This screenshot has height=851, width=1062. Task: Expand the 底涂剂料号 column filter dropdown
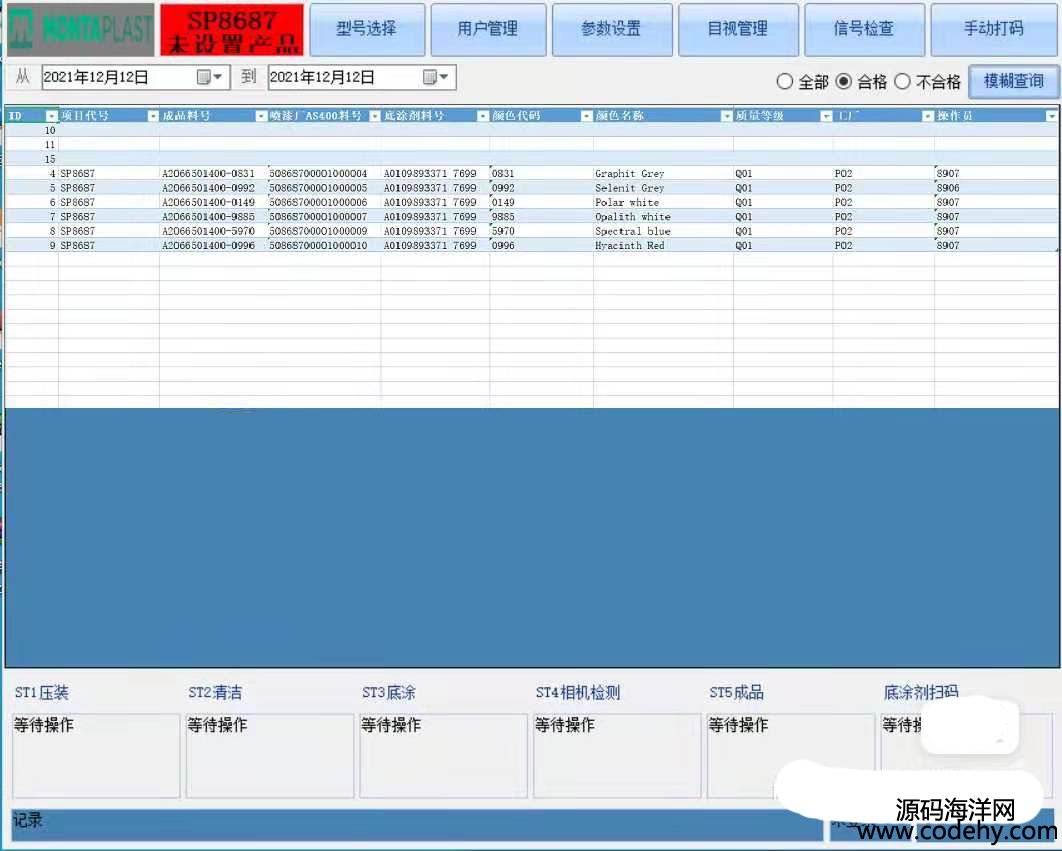pyautogui.click(x=483, y=116)
